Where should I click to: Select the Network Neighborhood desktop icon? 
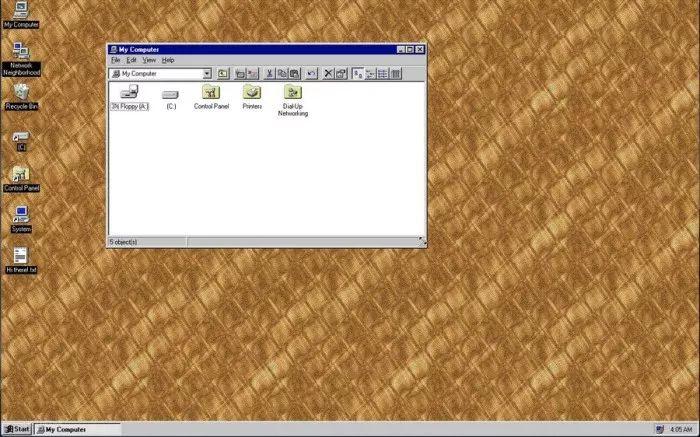pos(21,59)
